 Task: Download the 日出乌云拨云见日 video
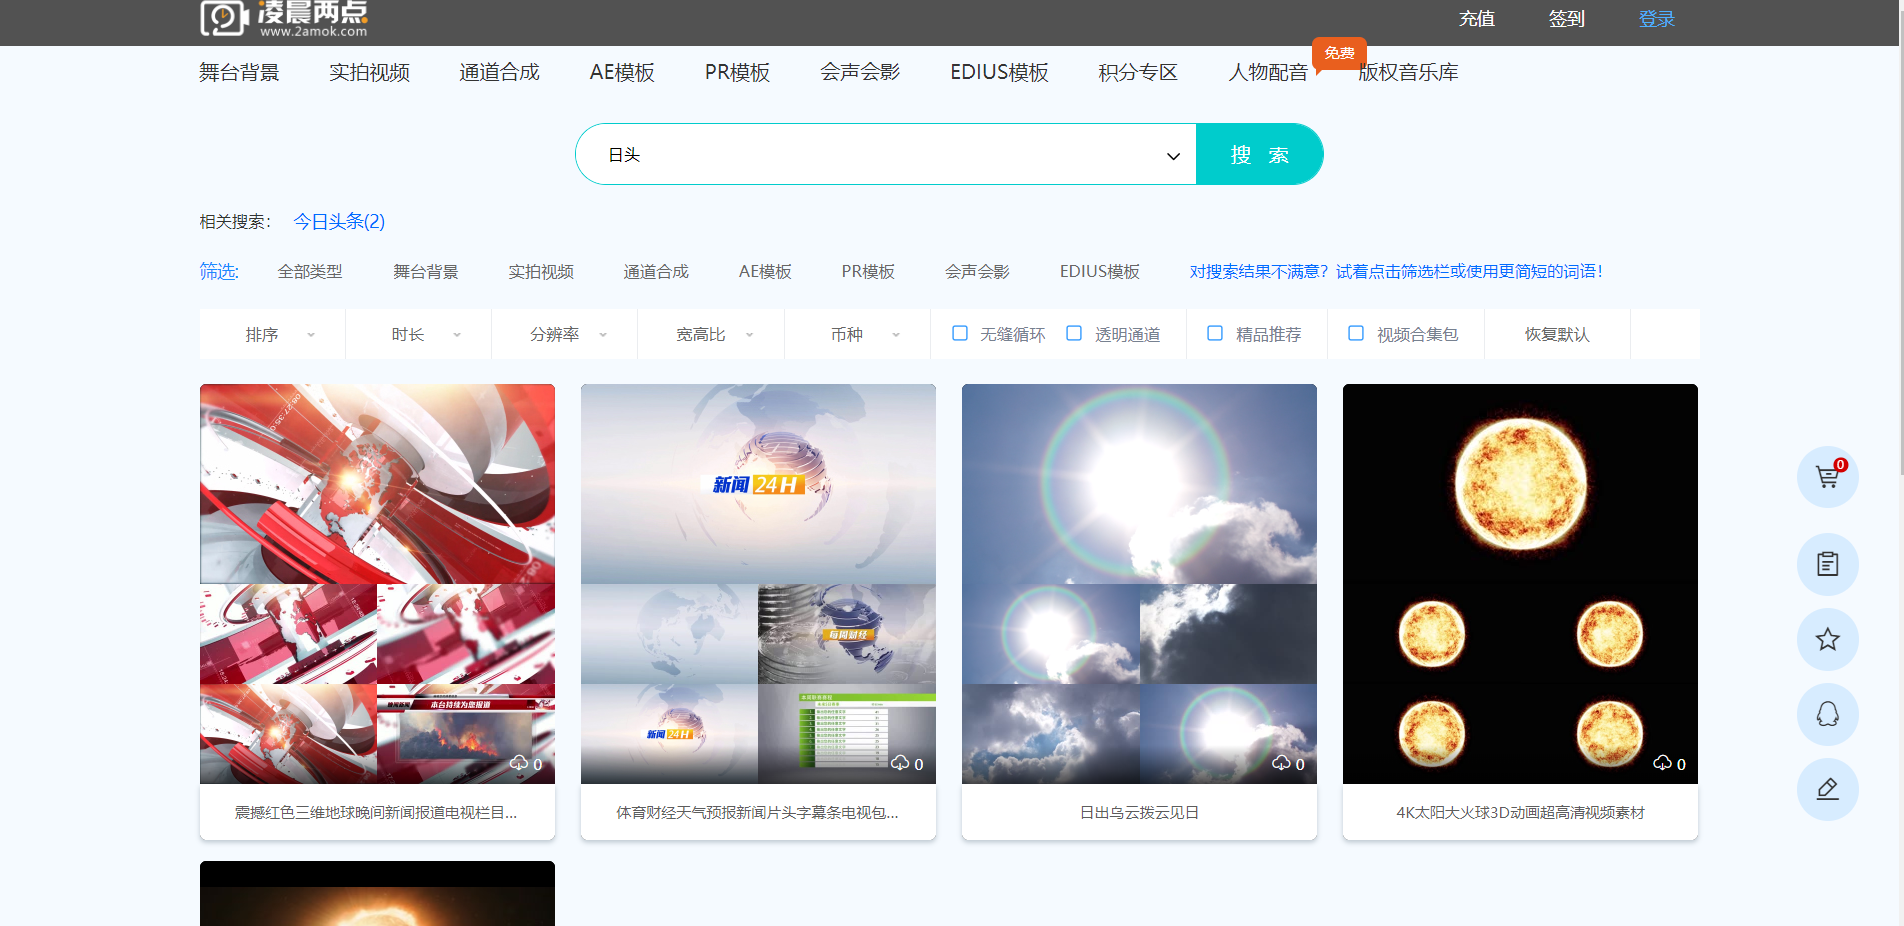[1283, 763]
